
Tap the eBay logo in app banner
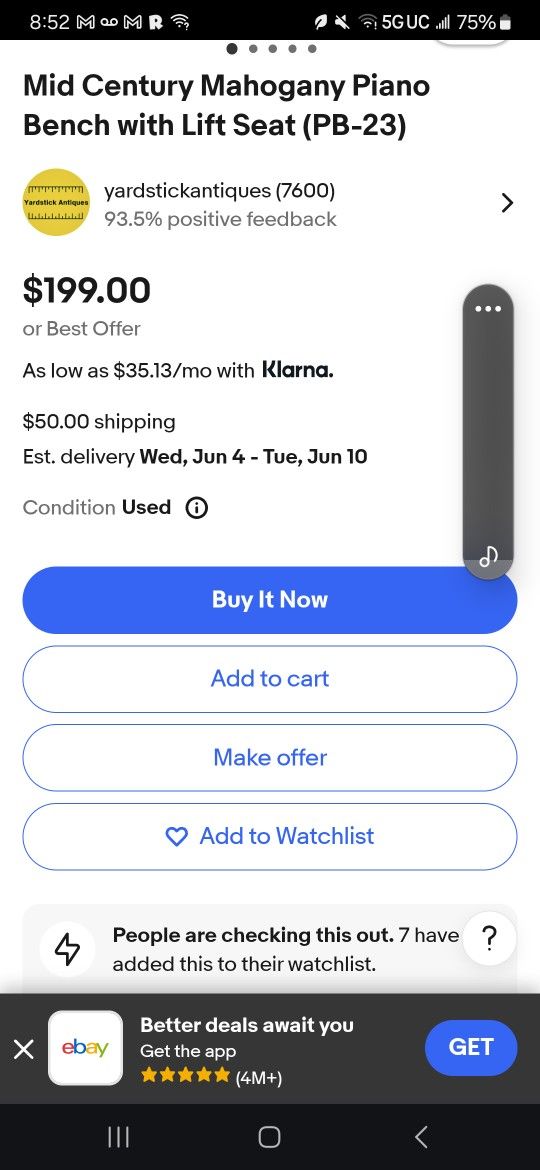pyautogui.click(x=85, y=1048)
